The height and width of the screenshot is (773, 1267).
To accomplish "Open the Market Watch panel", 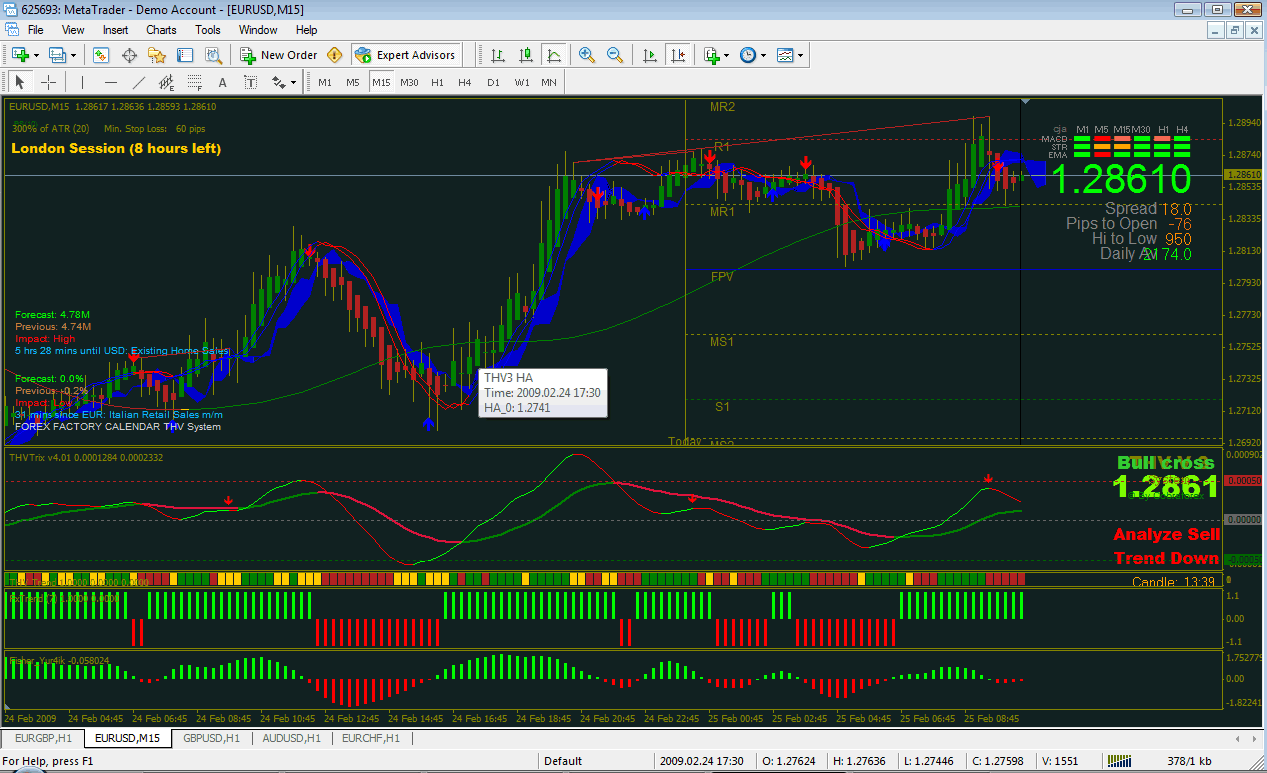I will tap(101, 56).
